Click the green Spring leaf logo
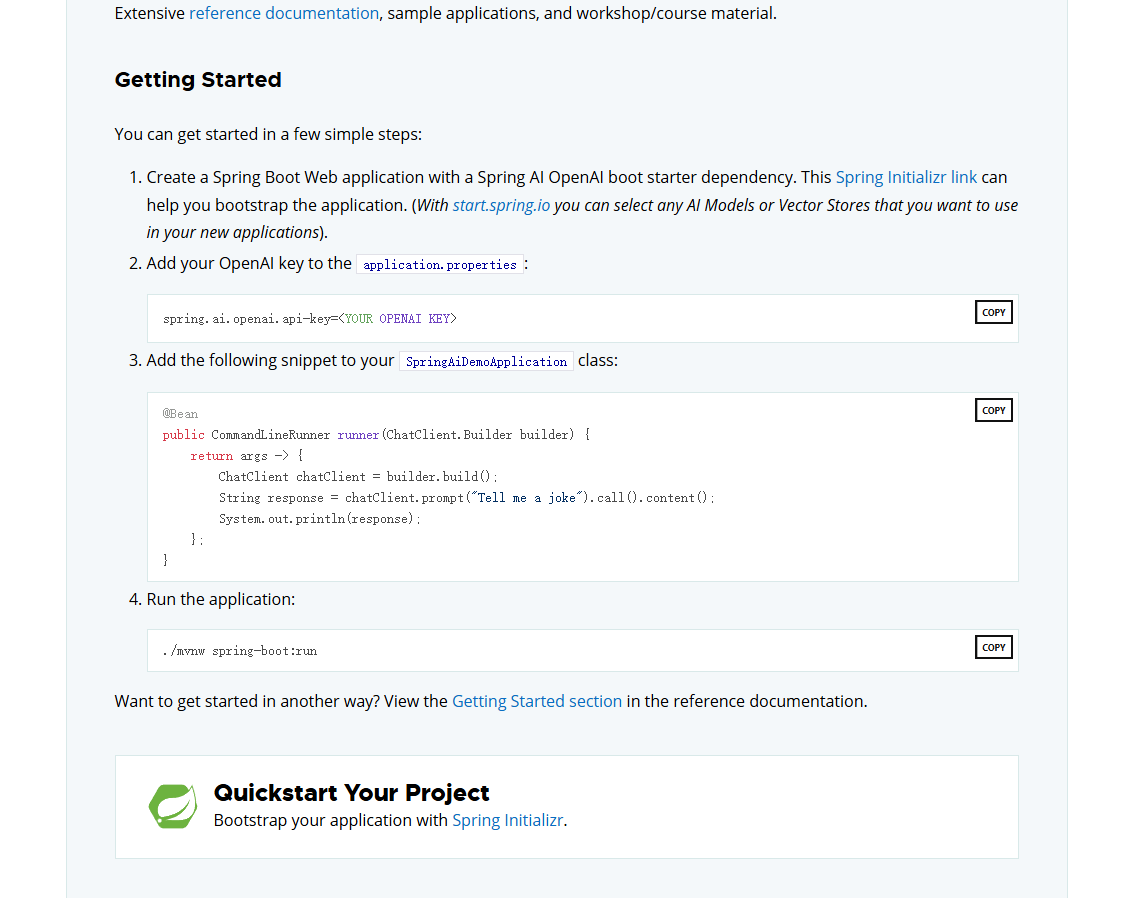 coord(173,806)
